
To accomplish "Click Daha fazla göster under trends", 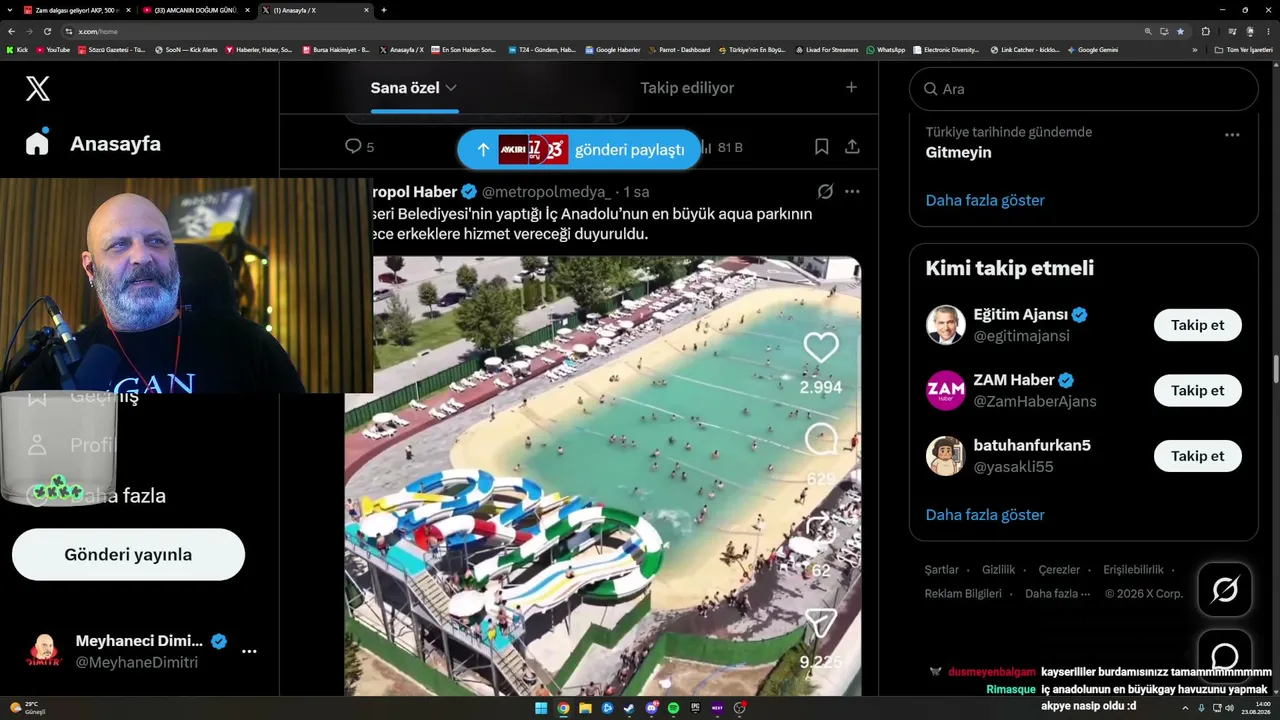I will tap(985, 200).
